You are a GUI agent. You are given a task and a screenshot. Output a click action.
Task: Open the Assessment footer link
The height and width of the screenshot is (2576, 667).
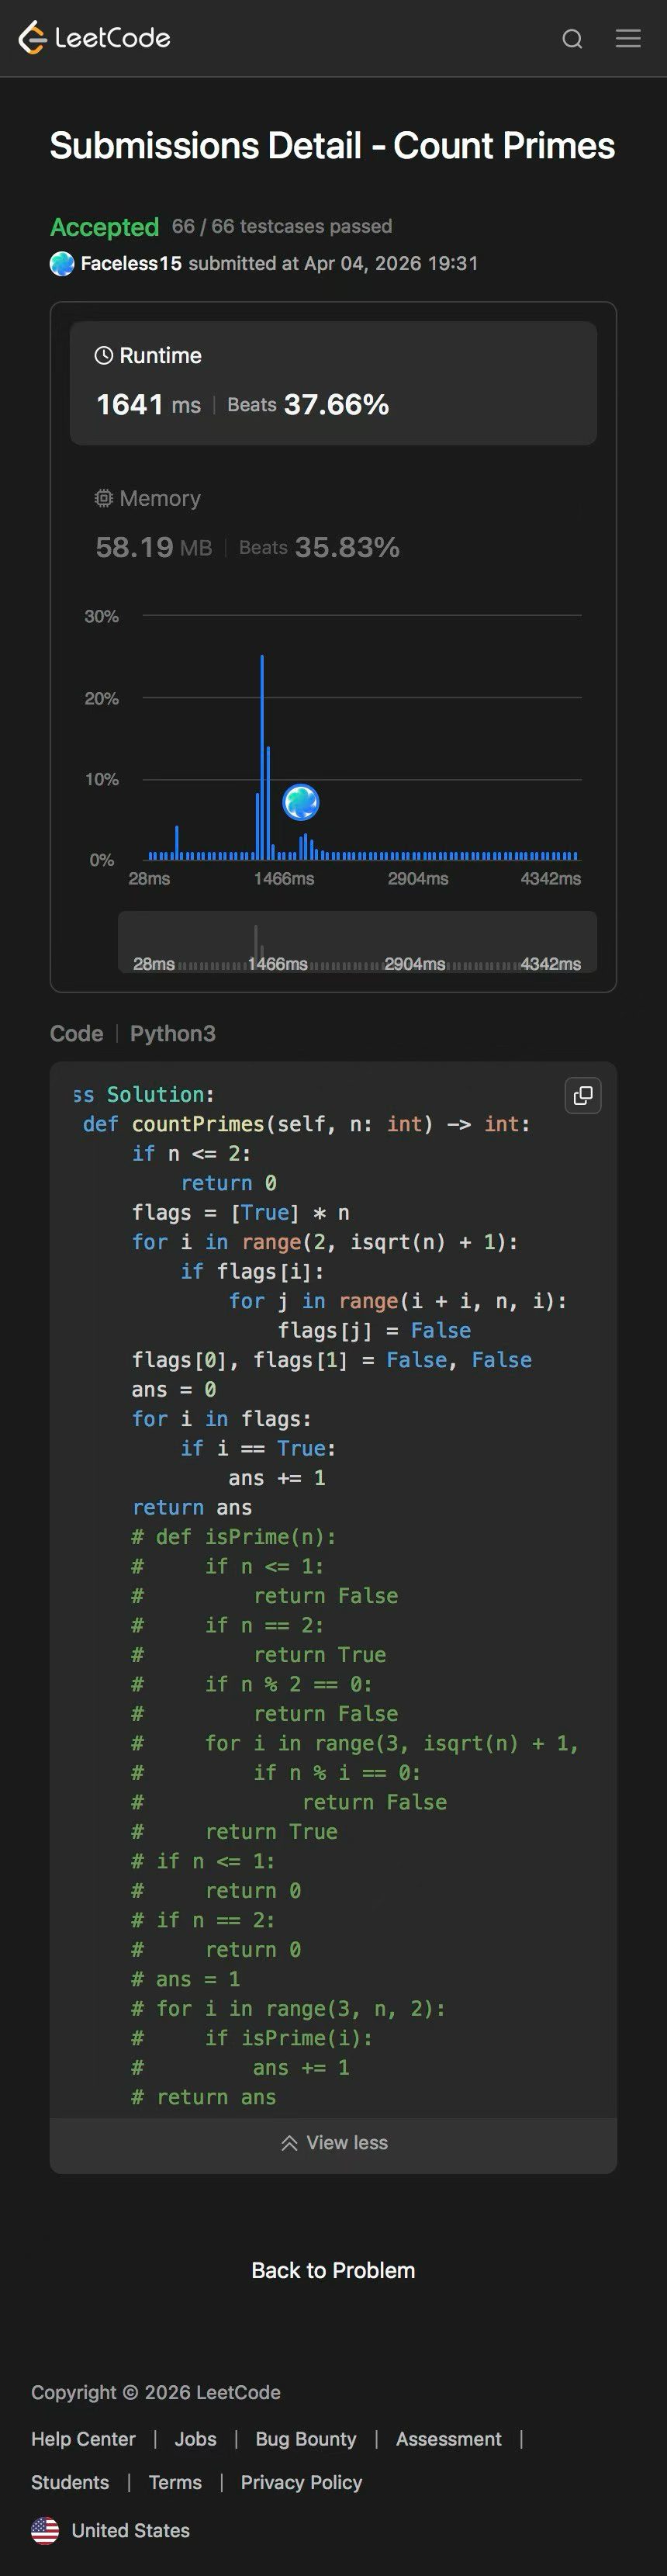pos(449,2439)
